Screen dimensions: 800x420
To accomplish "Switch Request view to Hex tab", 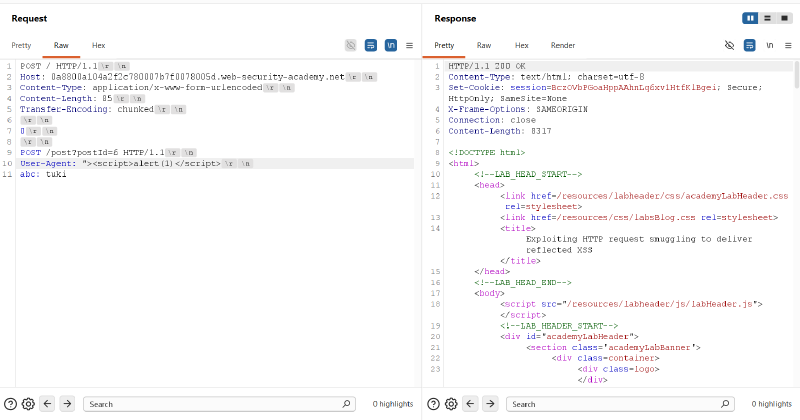I will coord(98,45).
